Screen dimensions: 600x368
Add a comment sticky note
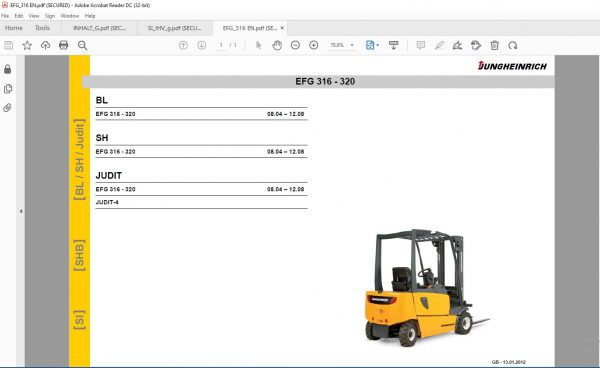[x=421, y=45]
